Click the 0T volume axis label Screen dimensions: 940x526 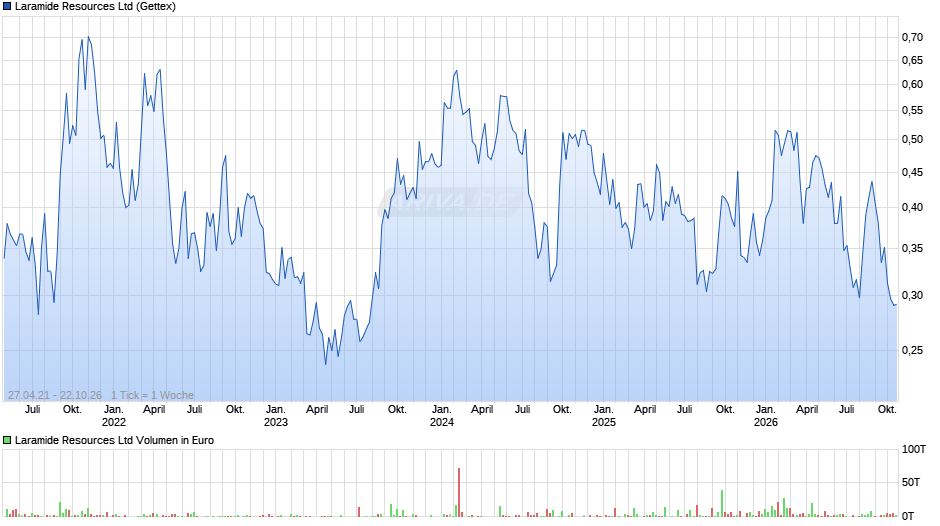click(908, 516)
